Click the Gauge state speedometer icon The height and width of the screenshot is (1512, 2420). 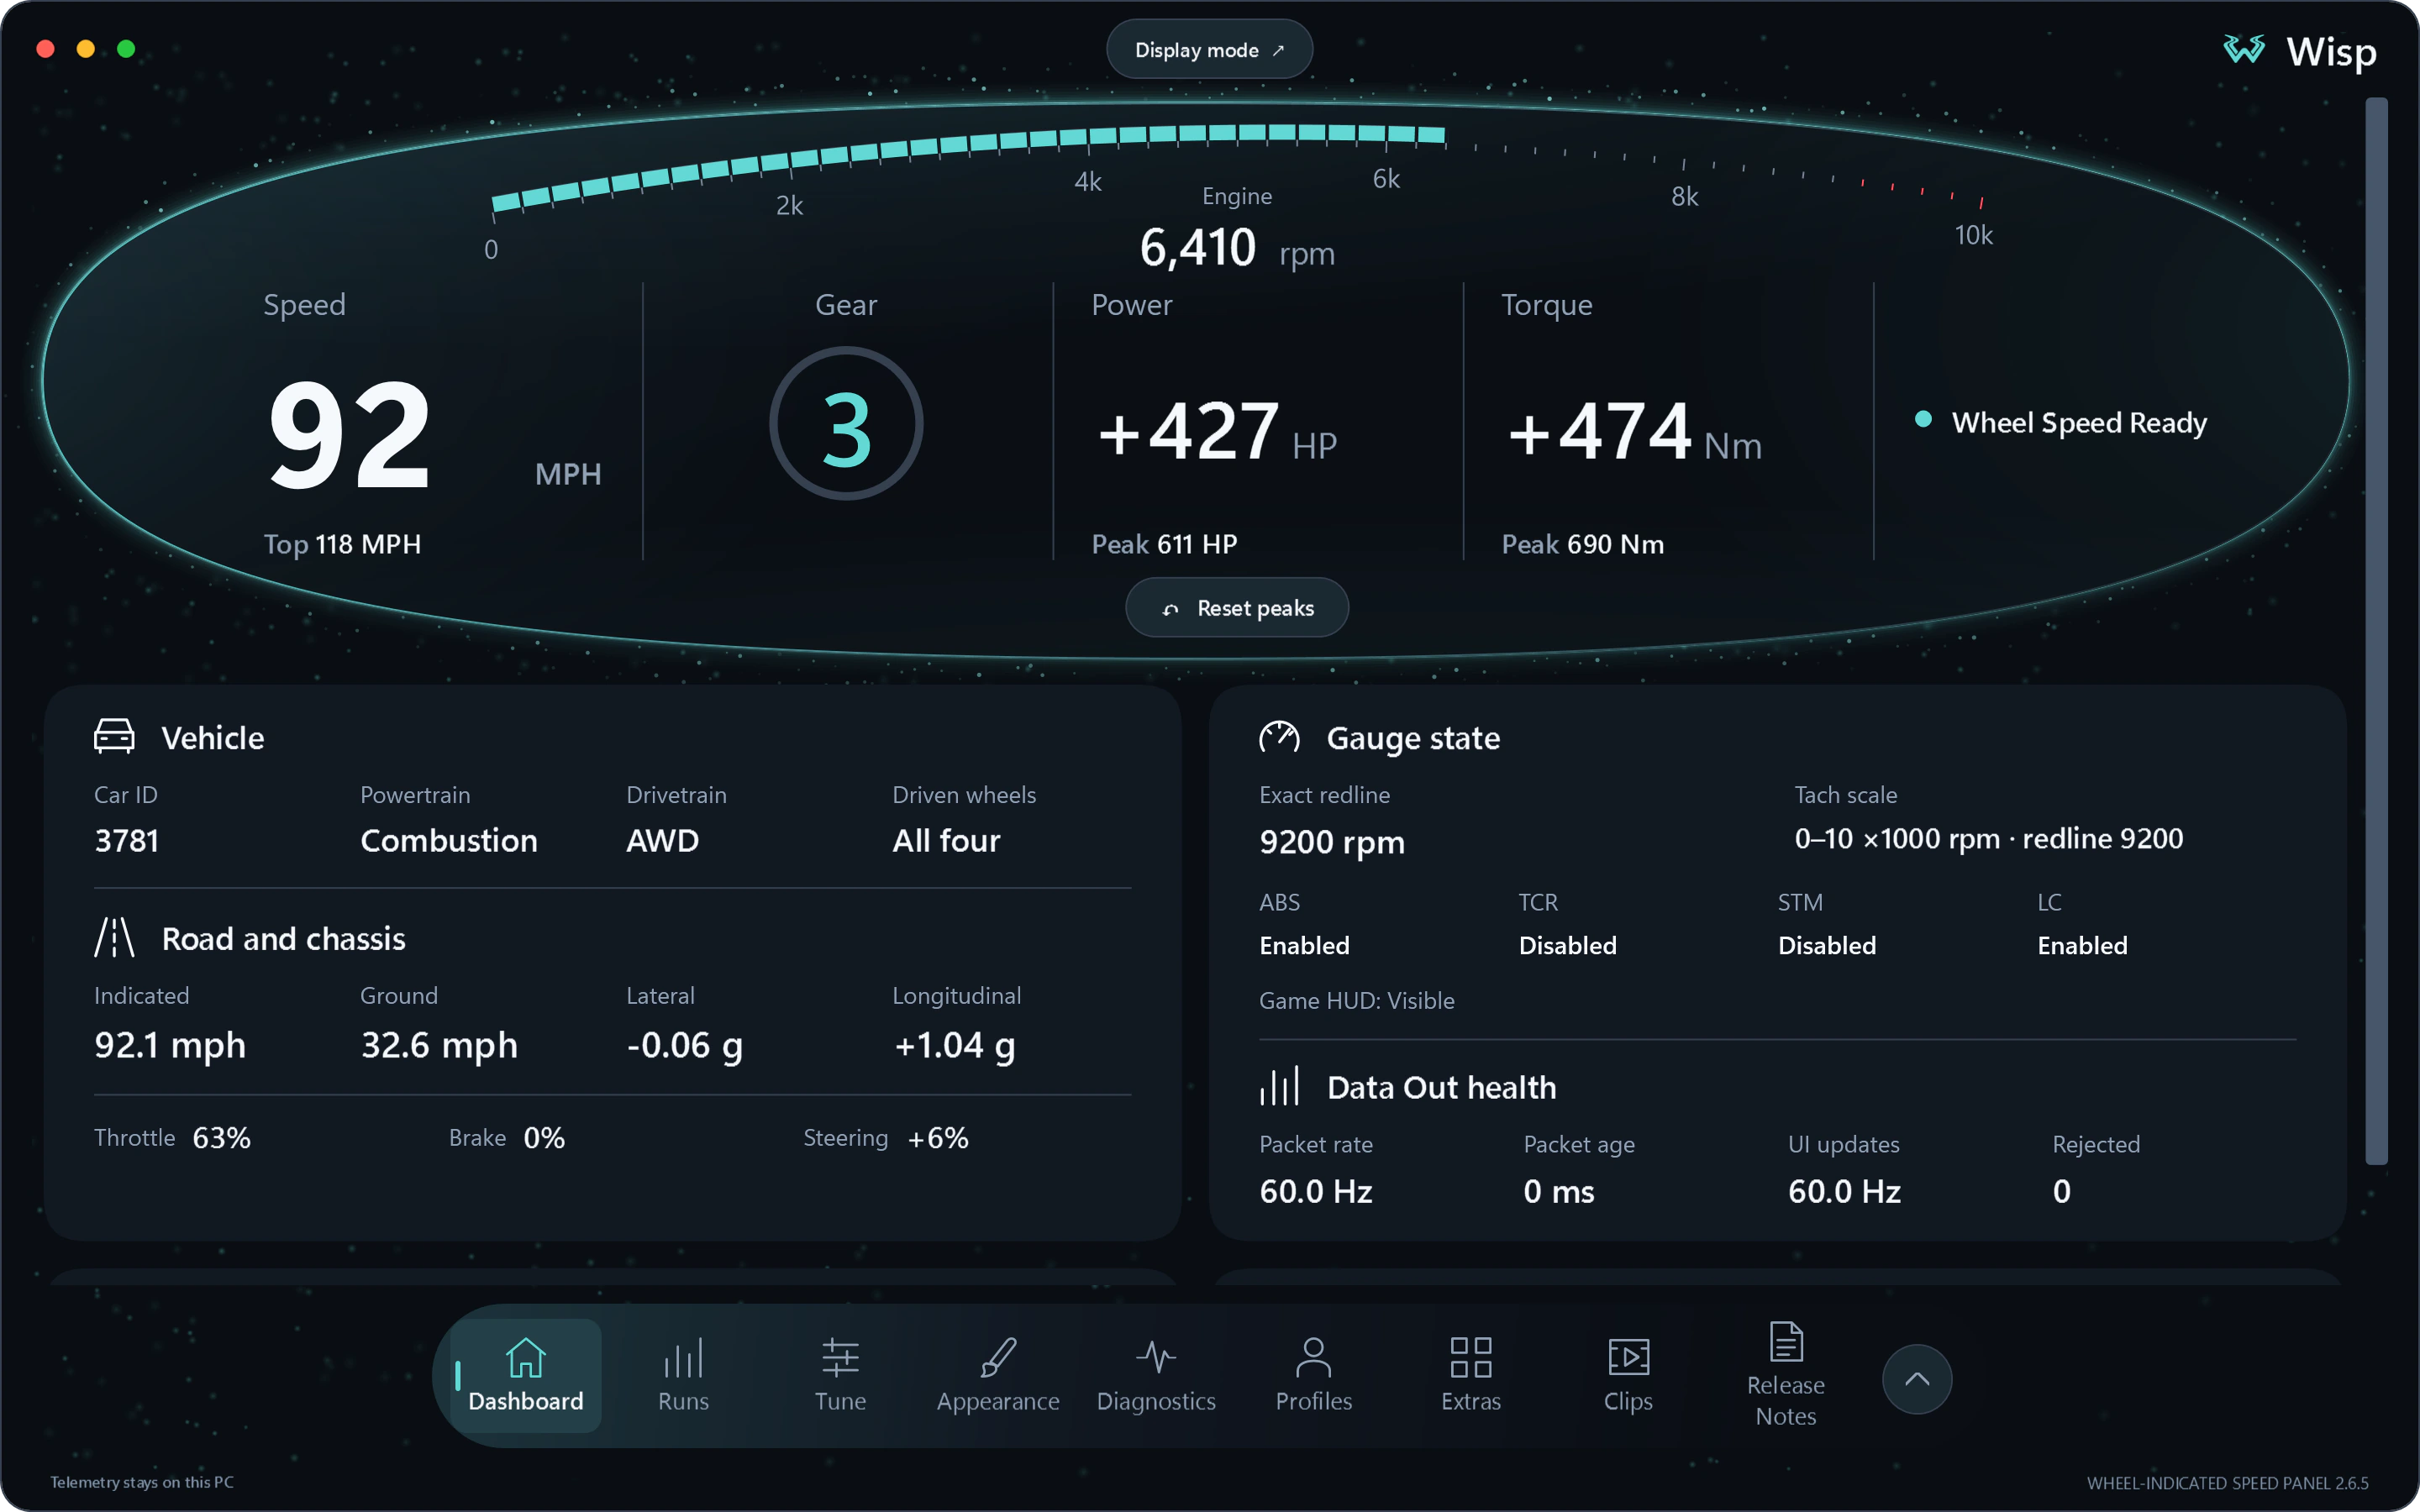[1279, 737]
